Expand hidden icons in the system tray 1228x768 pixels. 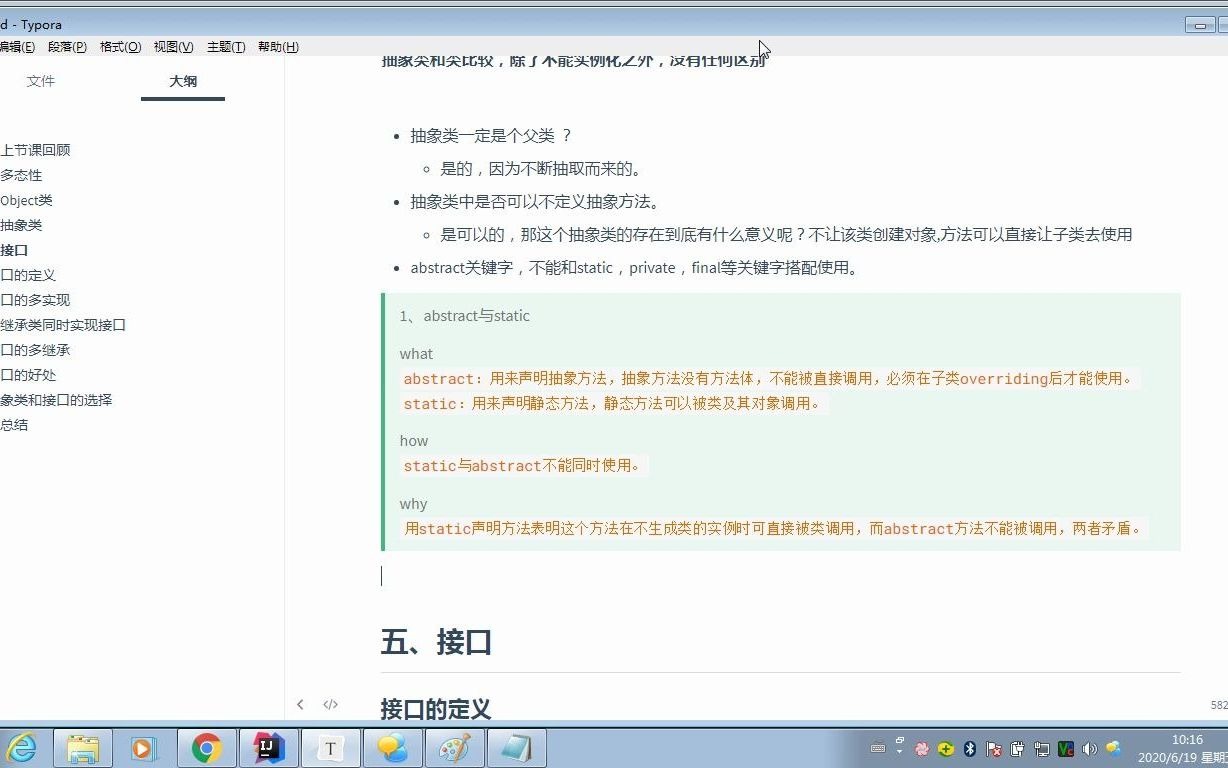900,751
